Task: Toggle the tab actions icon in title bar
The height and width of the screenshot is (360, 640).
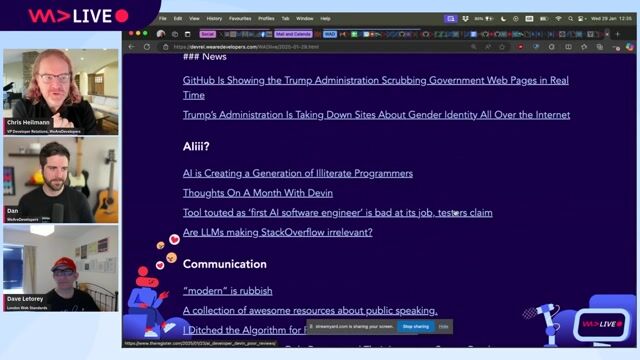Action: (x=188, y=34)
